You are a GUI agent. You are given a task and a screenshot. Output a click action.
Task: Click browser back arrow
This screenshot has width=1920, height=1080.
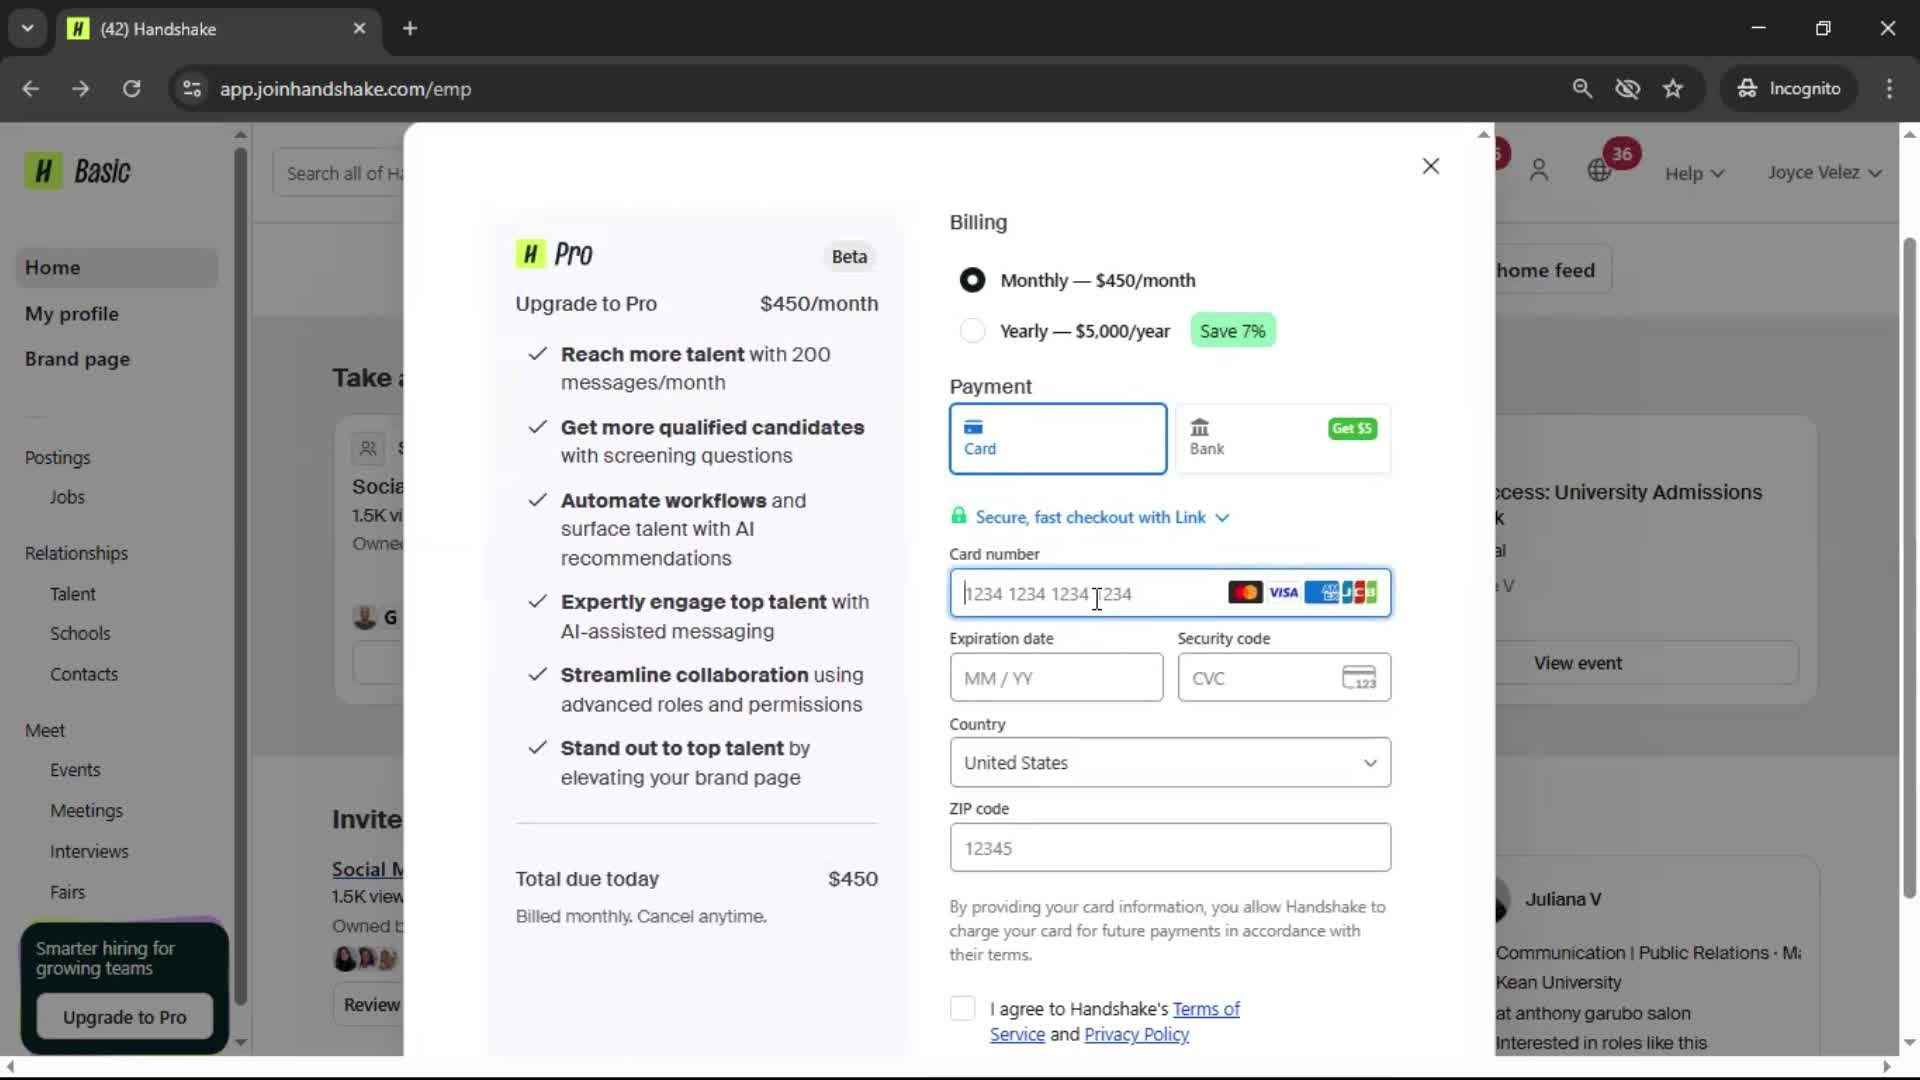pos(30,89)
